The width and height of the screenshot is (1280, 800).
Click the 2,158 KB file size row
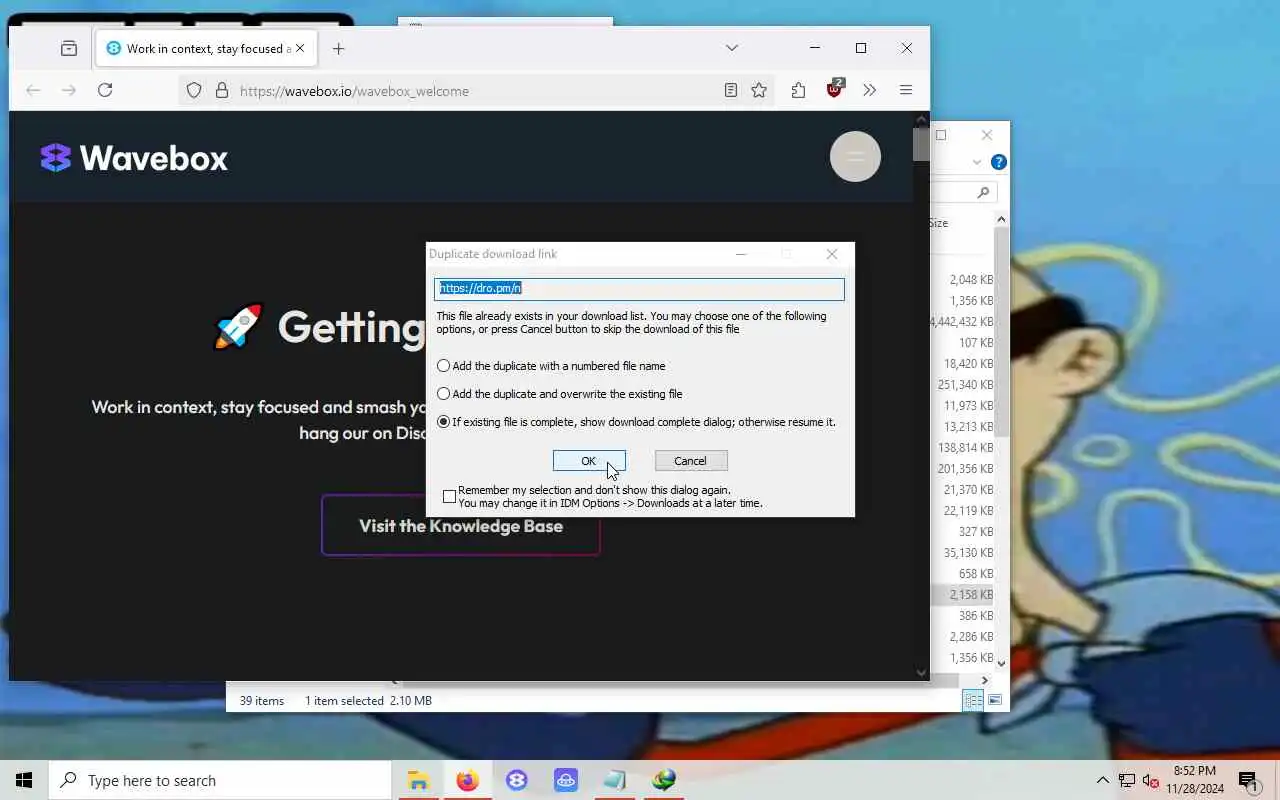point(970,595)
